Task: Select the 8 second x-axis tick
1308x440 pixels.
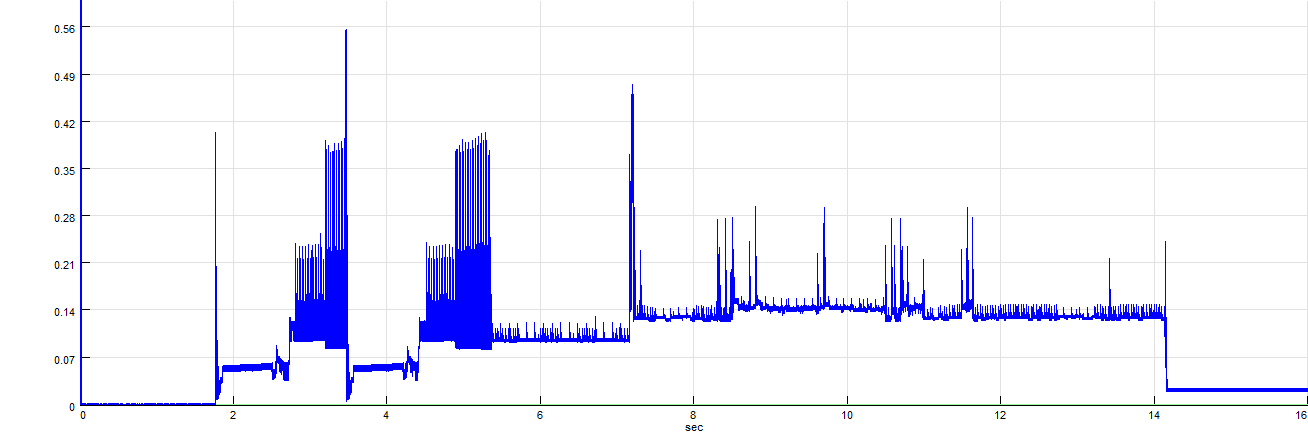Action: click(693, 415)
